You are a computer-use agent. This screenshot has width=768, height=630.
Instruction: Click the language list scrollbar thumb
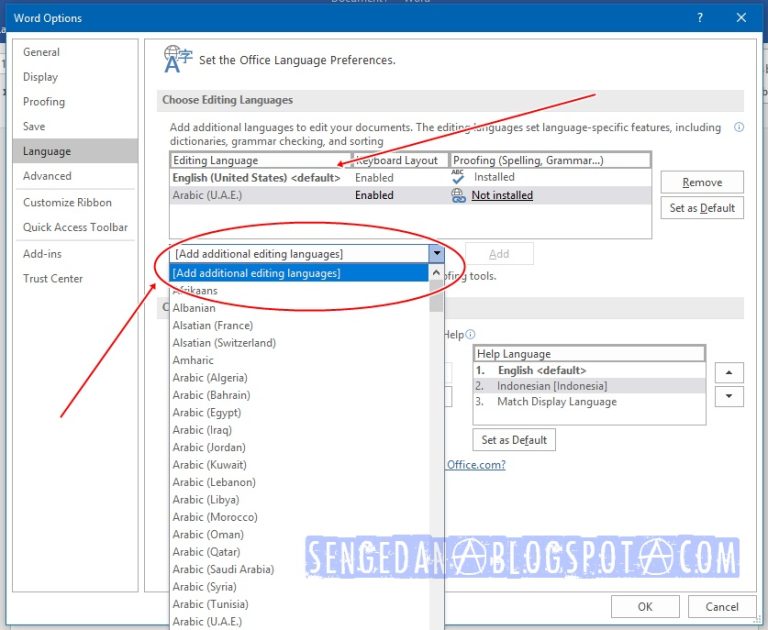[x=436, y=296]
